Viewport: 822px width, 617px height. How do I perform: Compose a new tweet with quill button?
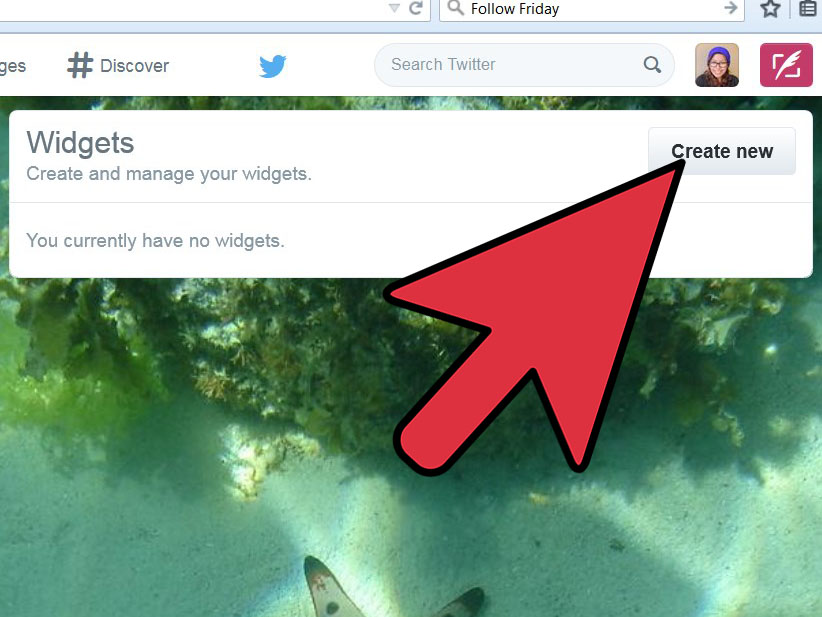786,65
